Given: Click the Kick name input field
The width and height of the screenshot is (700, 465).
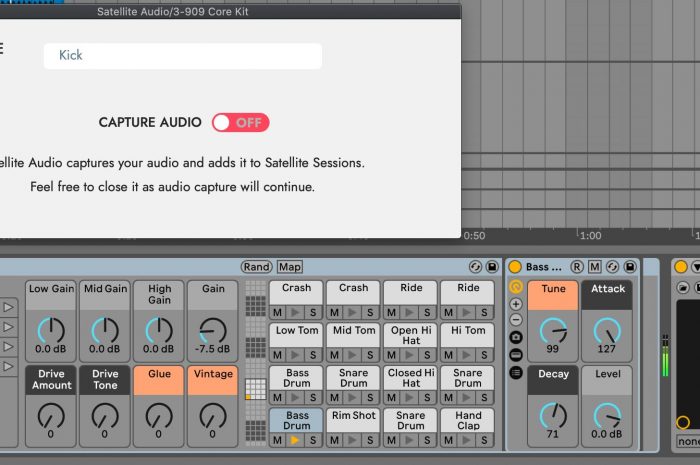Looking at the screenshot, I should click(x=183, y=56).
